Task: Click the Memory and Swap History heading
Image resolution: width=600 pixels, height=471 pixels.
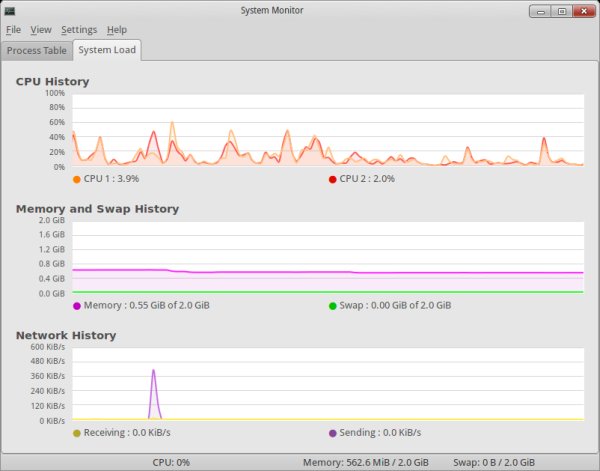Action: click(x=97, y=209)
